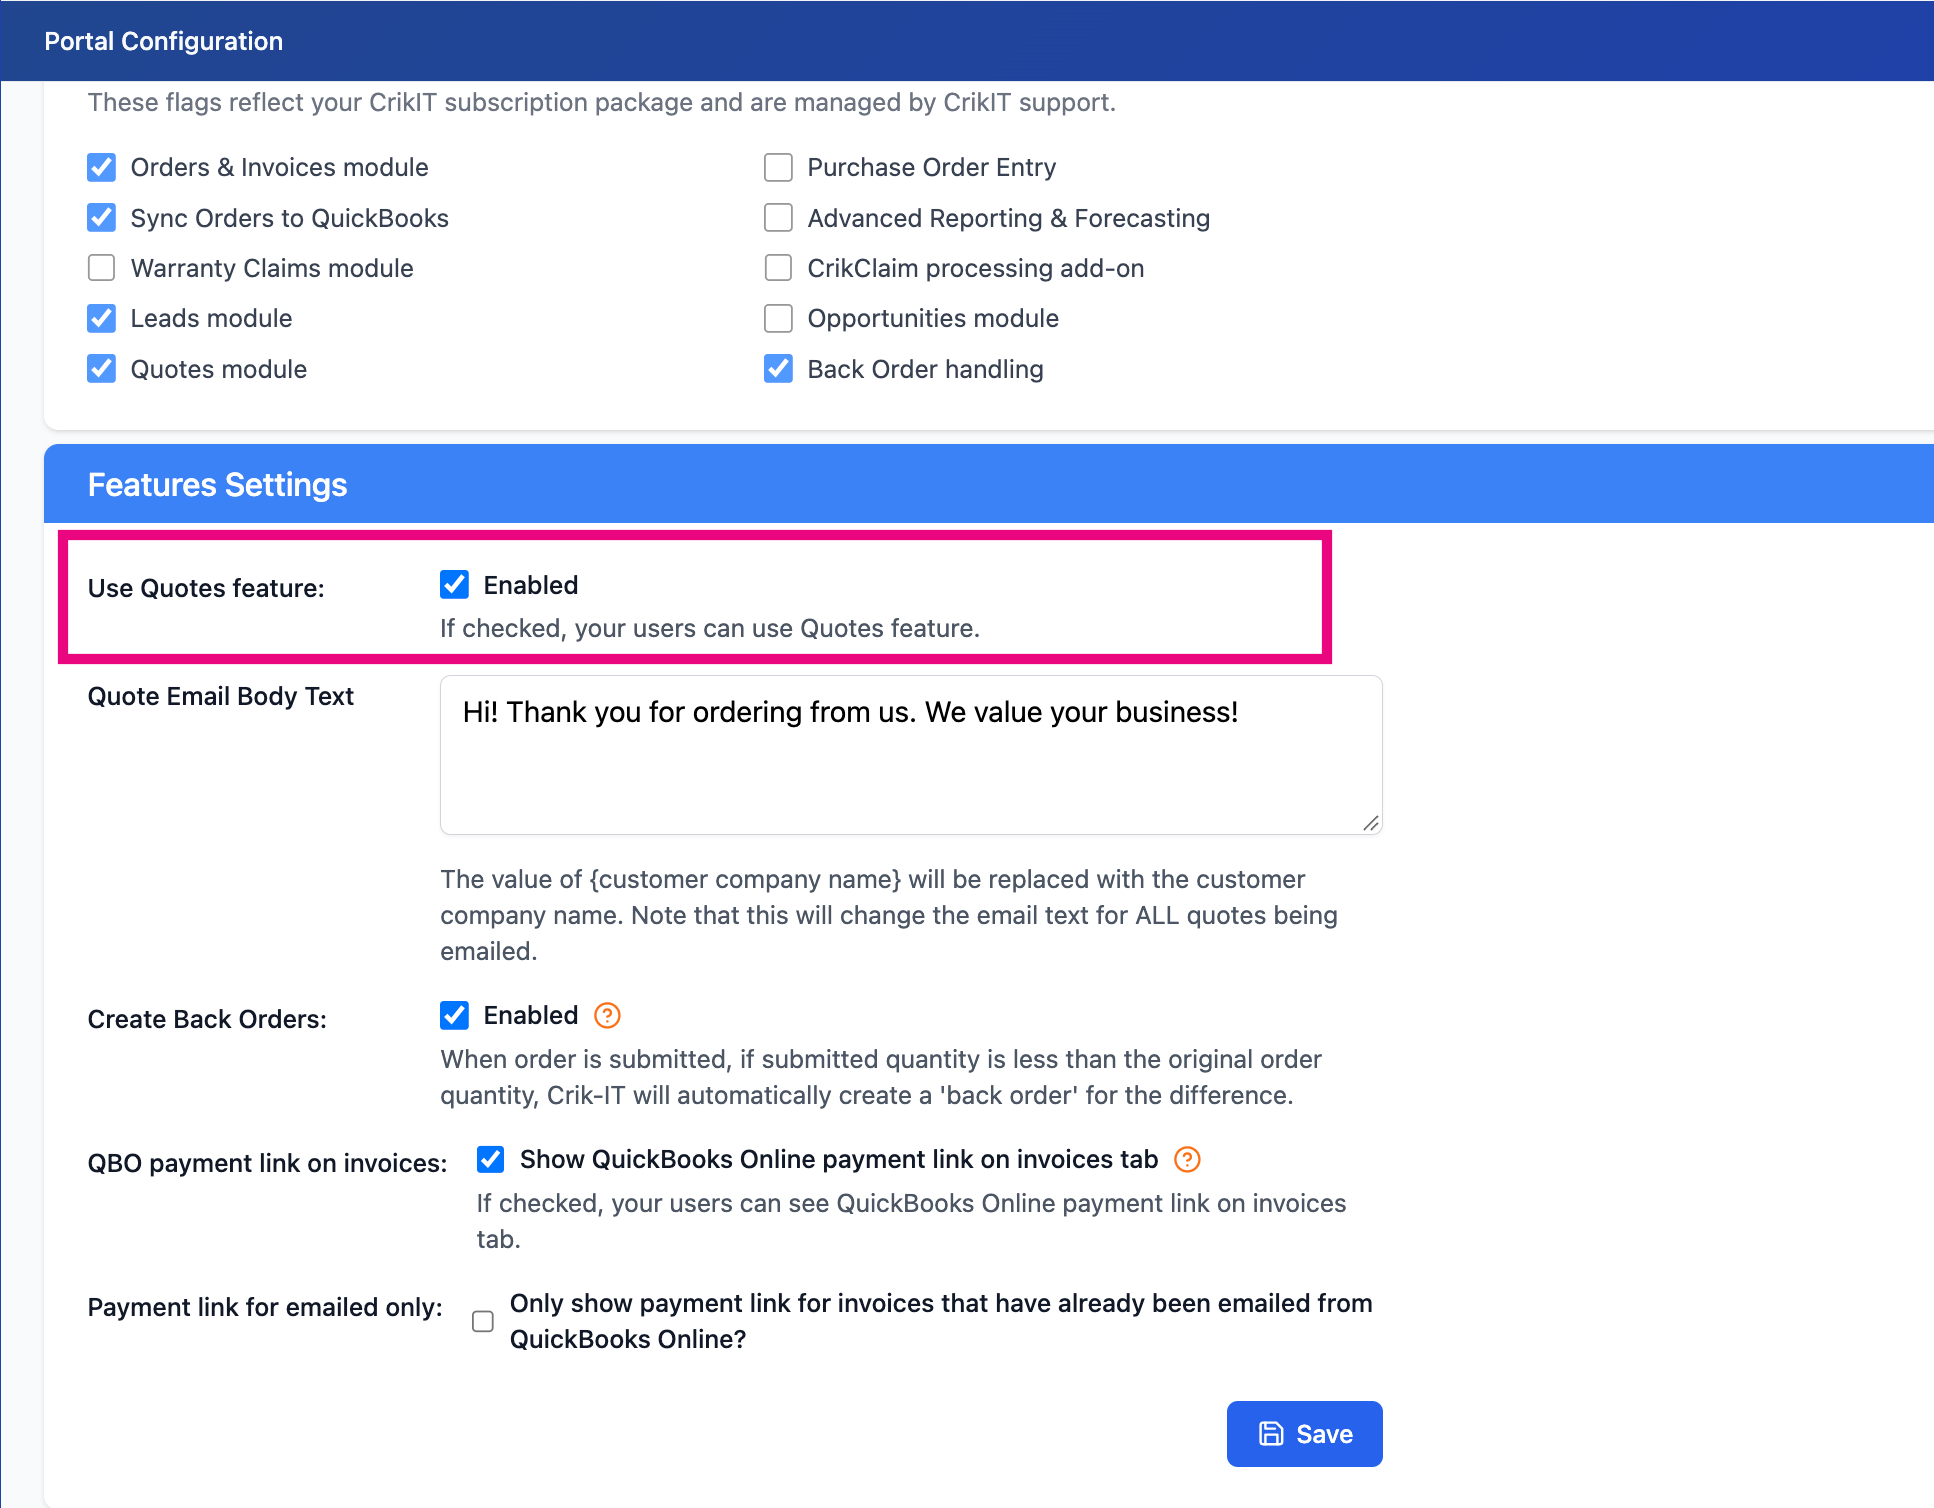Toggle Create Back Orders Enabled checkbox

455,1016
